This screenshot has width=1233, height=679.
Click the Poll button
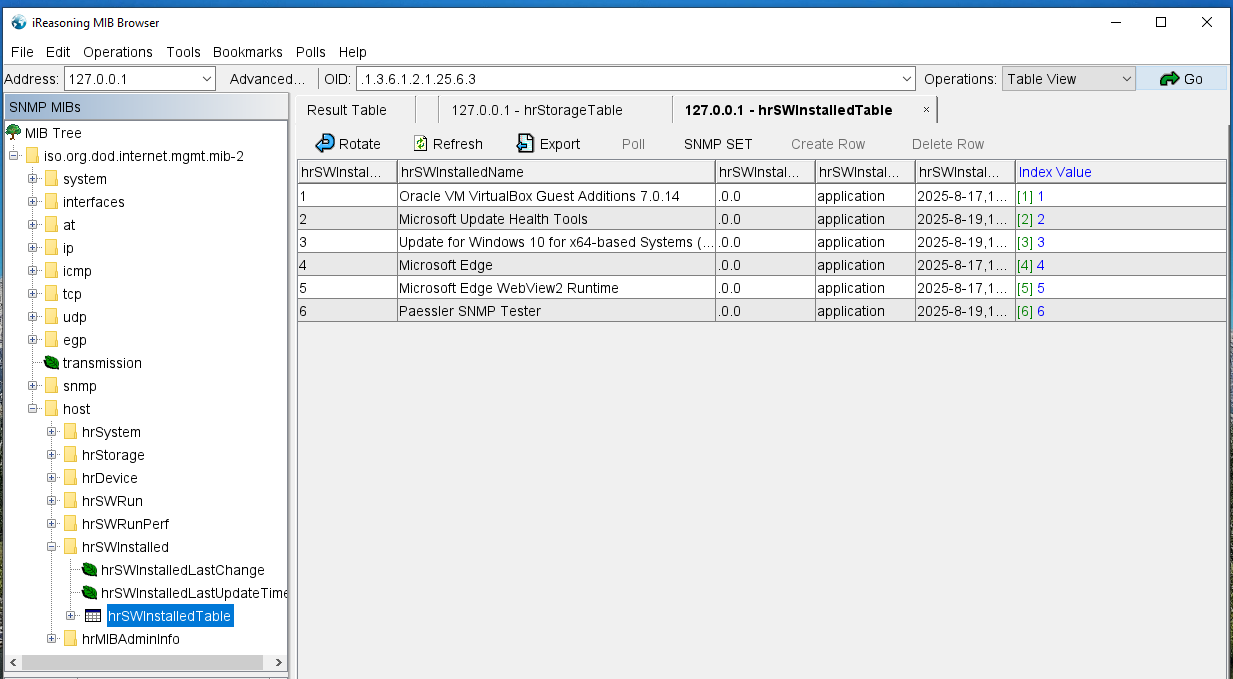[633, 144]
